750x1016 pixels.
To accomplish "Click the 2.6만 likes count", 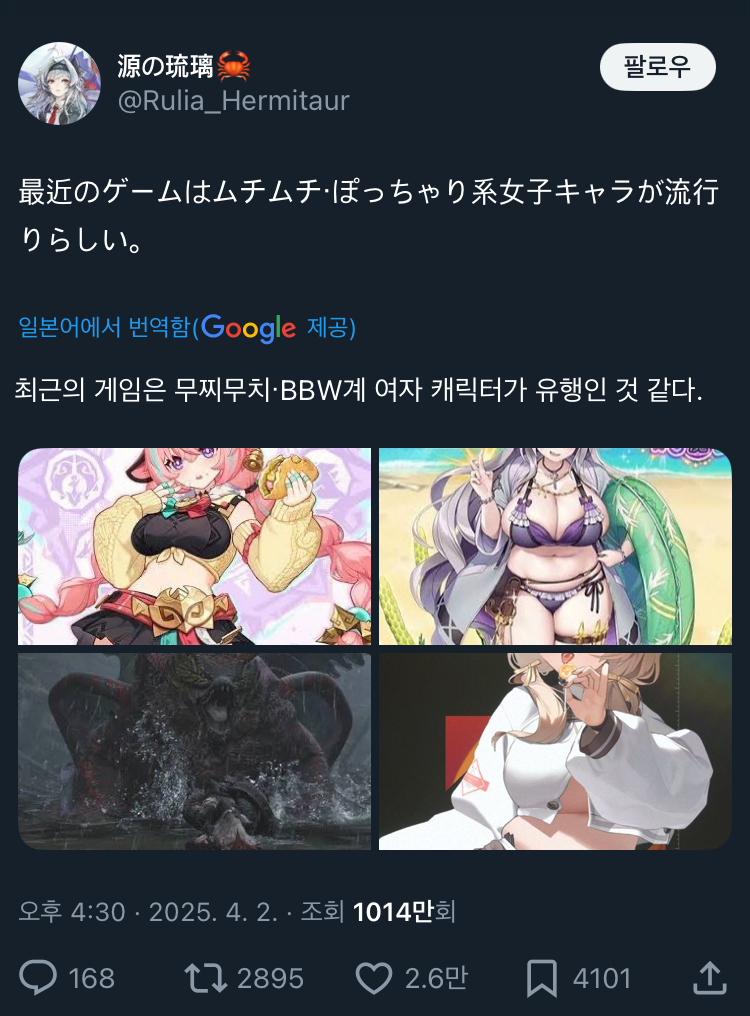I will click(436, 978).
